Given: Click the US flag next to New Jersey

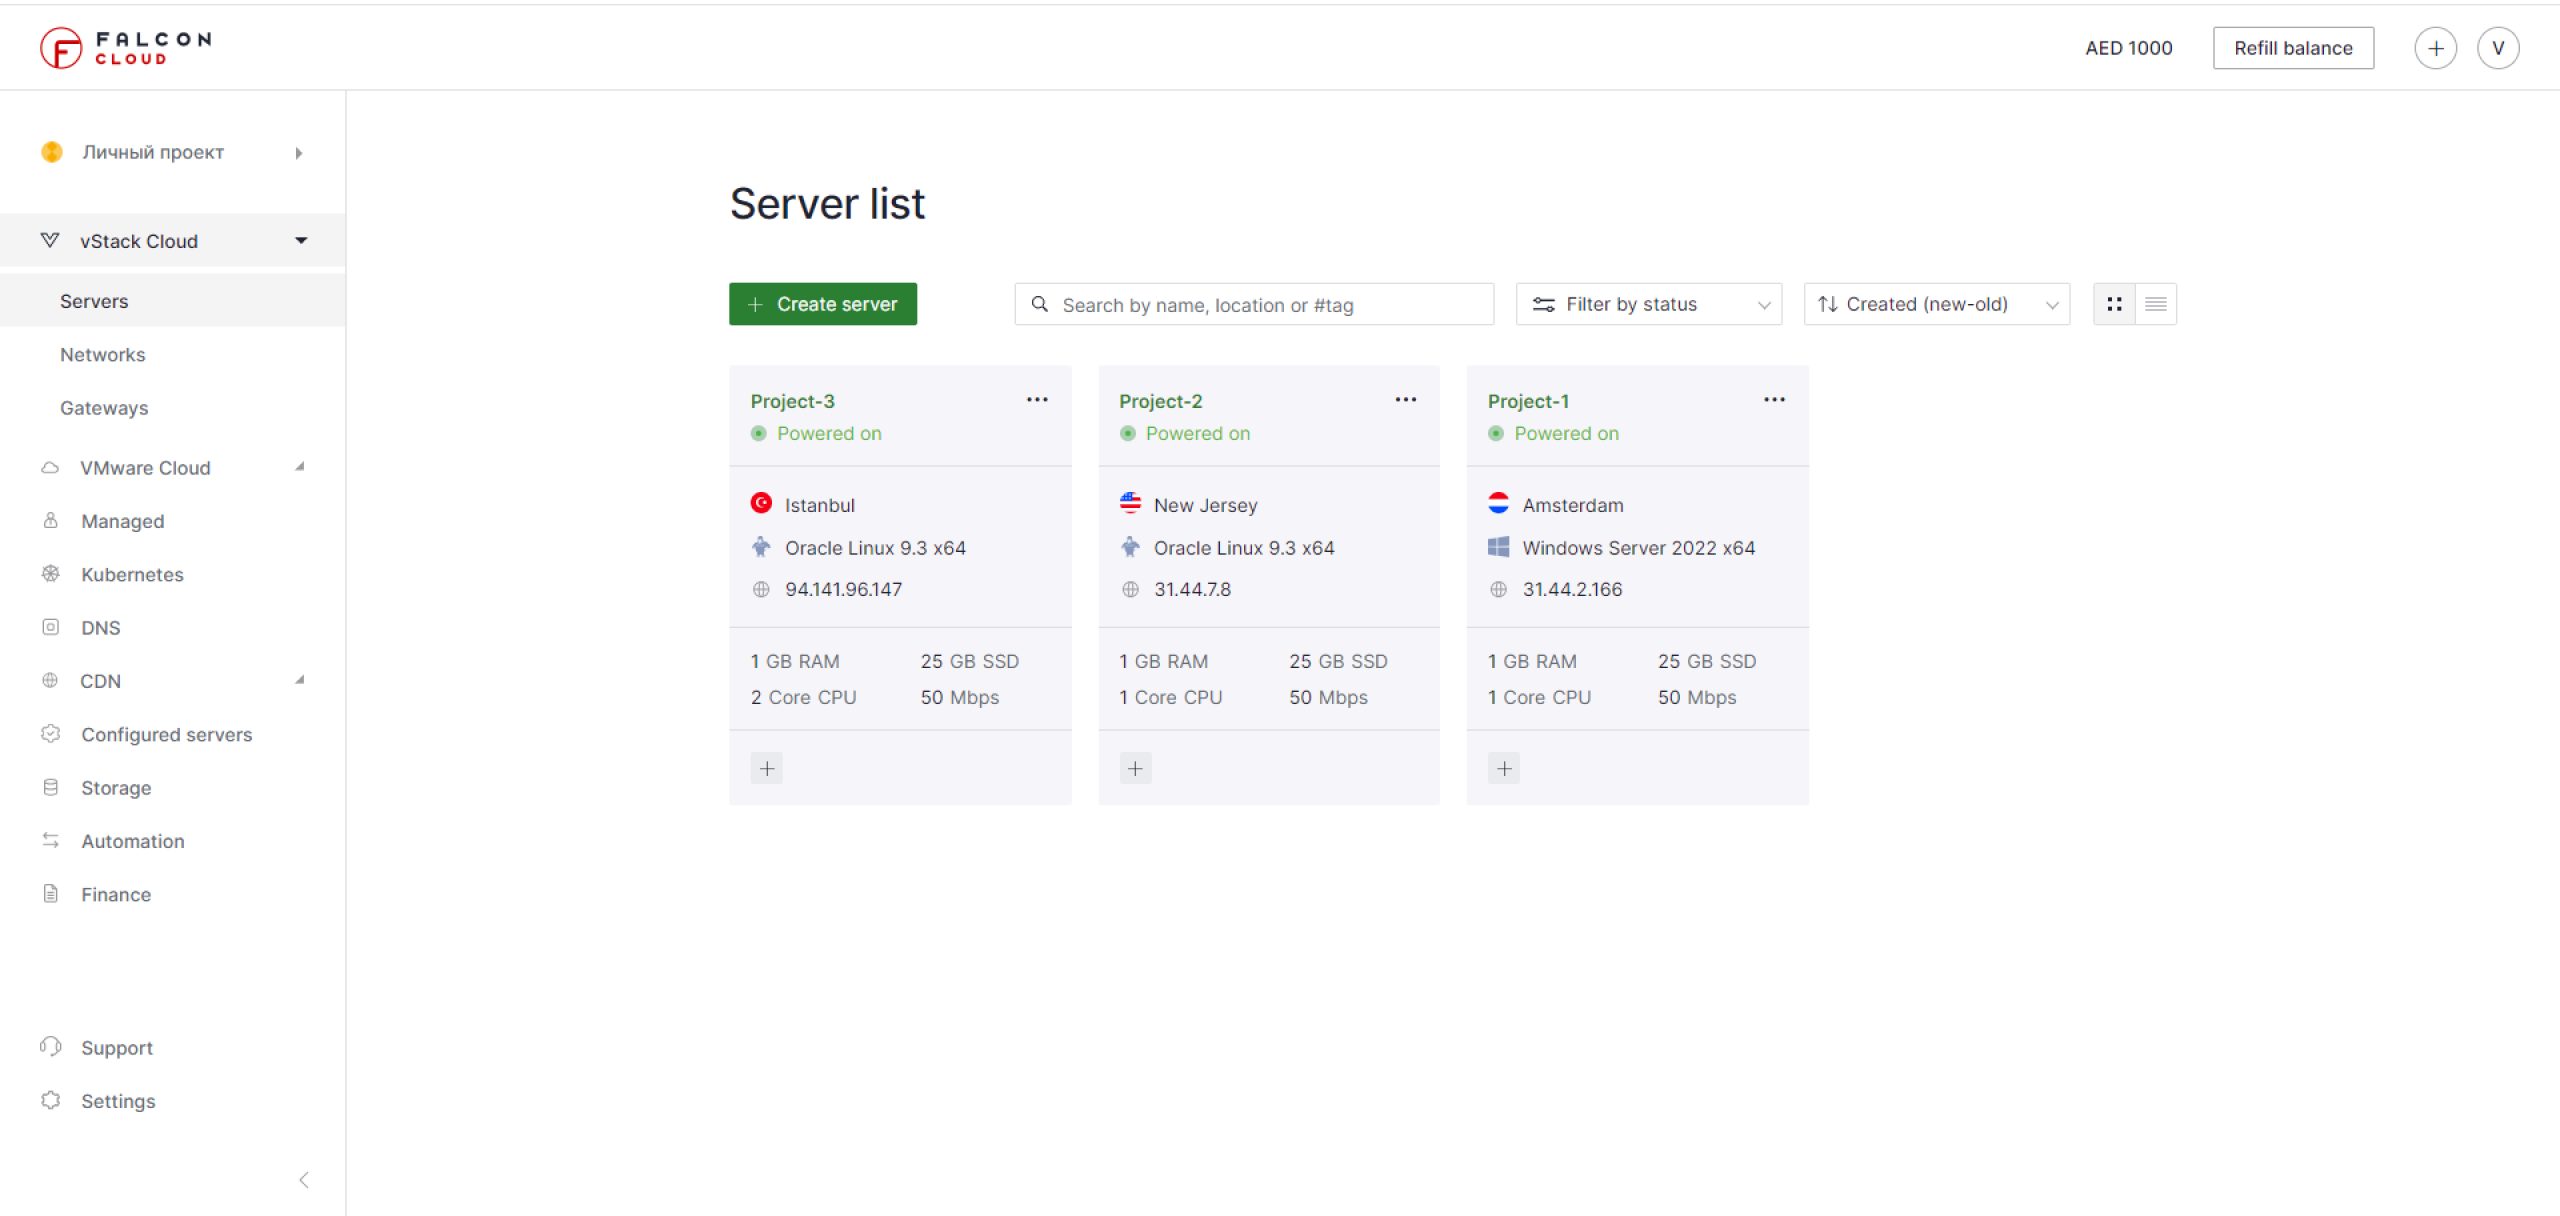Looking at the screenshot, I should pyautogui.click(x=1130, y=503).
